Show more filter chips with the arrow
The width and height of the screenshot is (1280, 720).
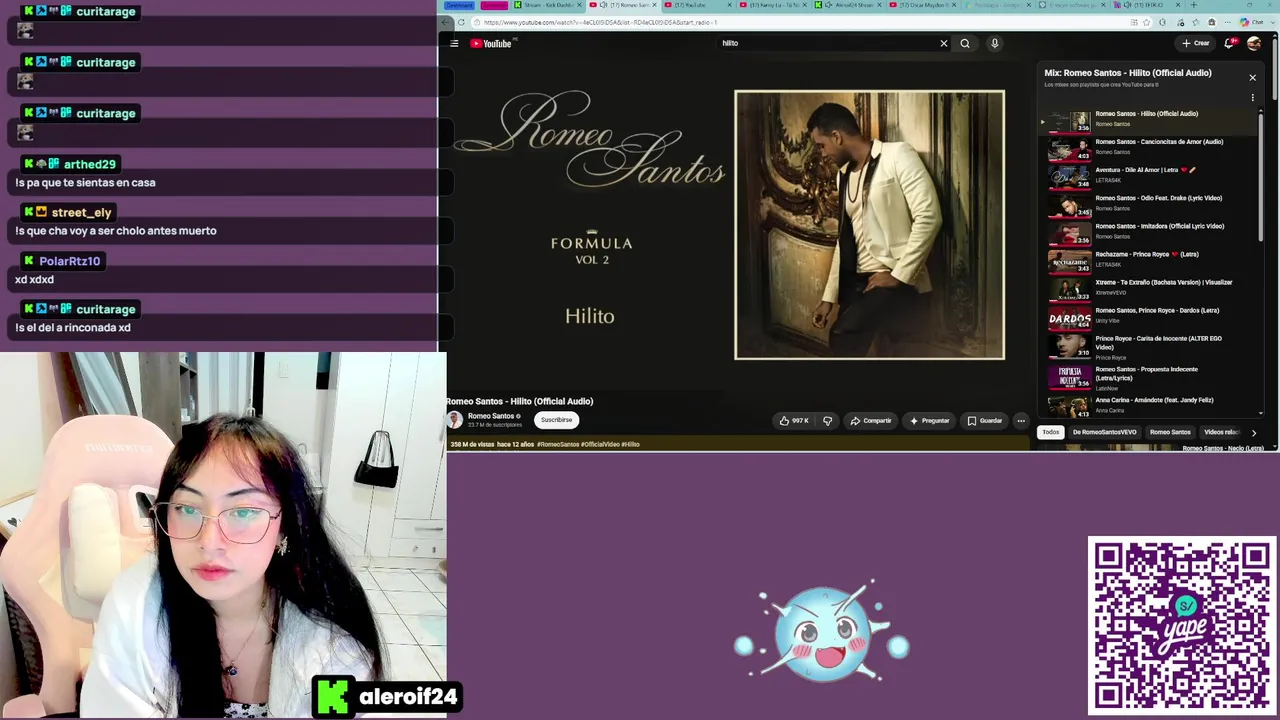point(1253,432)
